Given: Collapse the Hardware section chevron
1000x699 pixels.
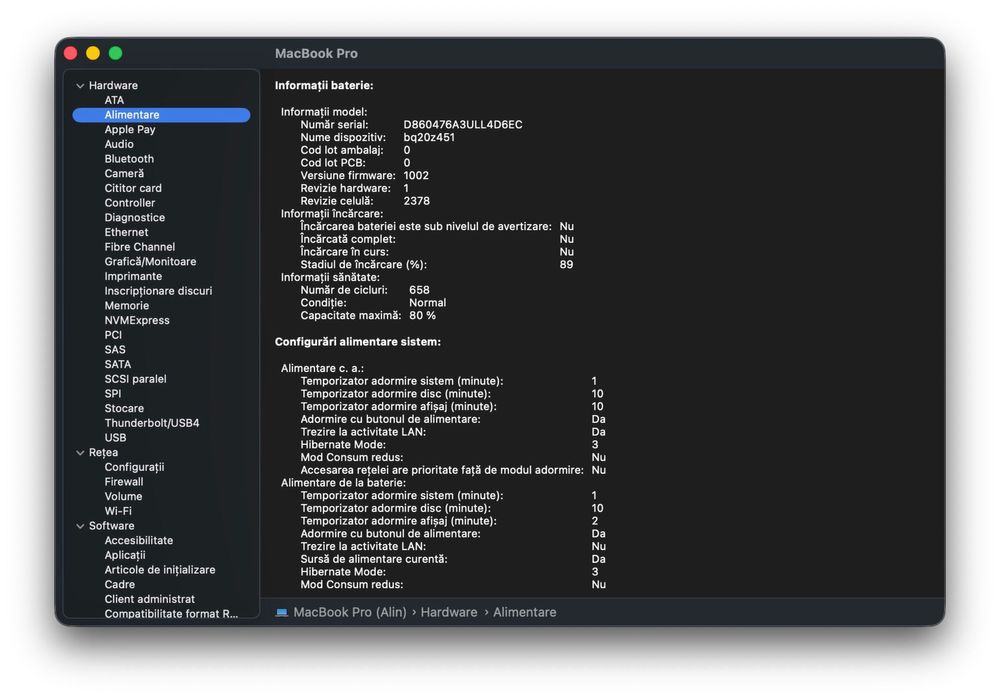Looking at the screenshot, I should pos(80,85).
